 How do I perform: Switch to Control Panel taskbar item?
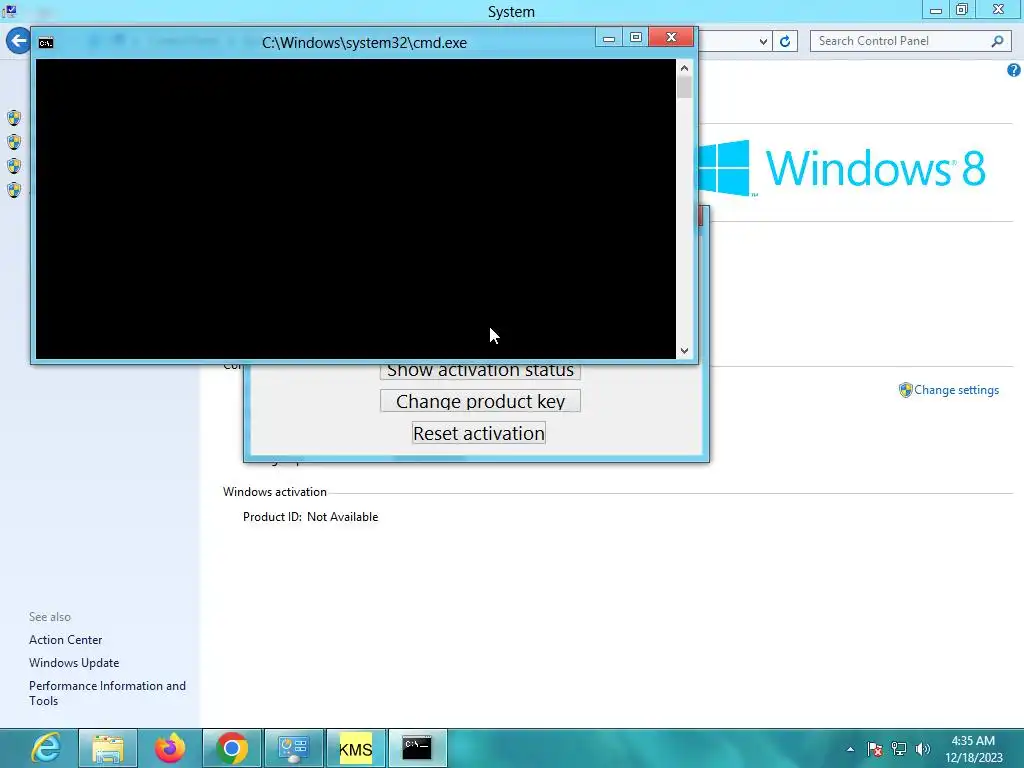pyautogui.click(x=294, y=748)
